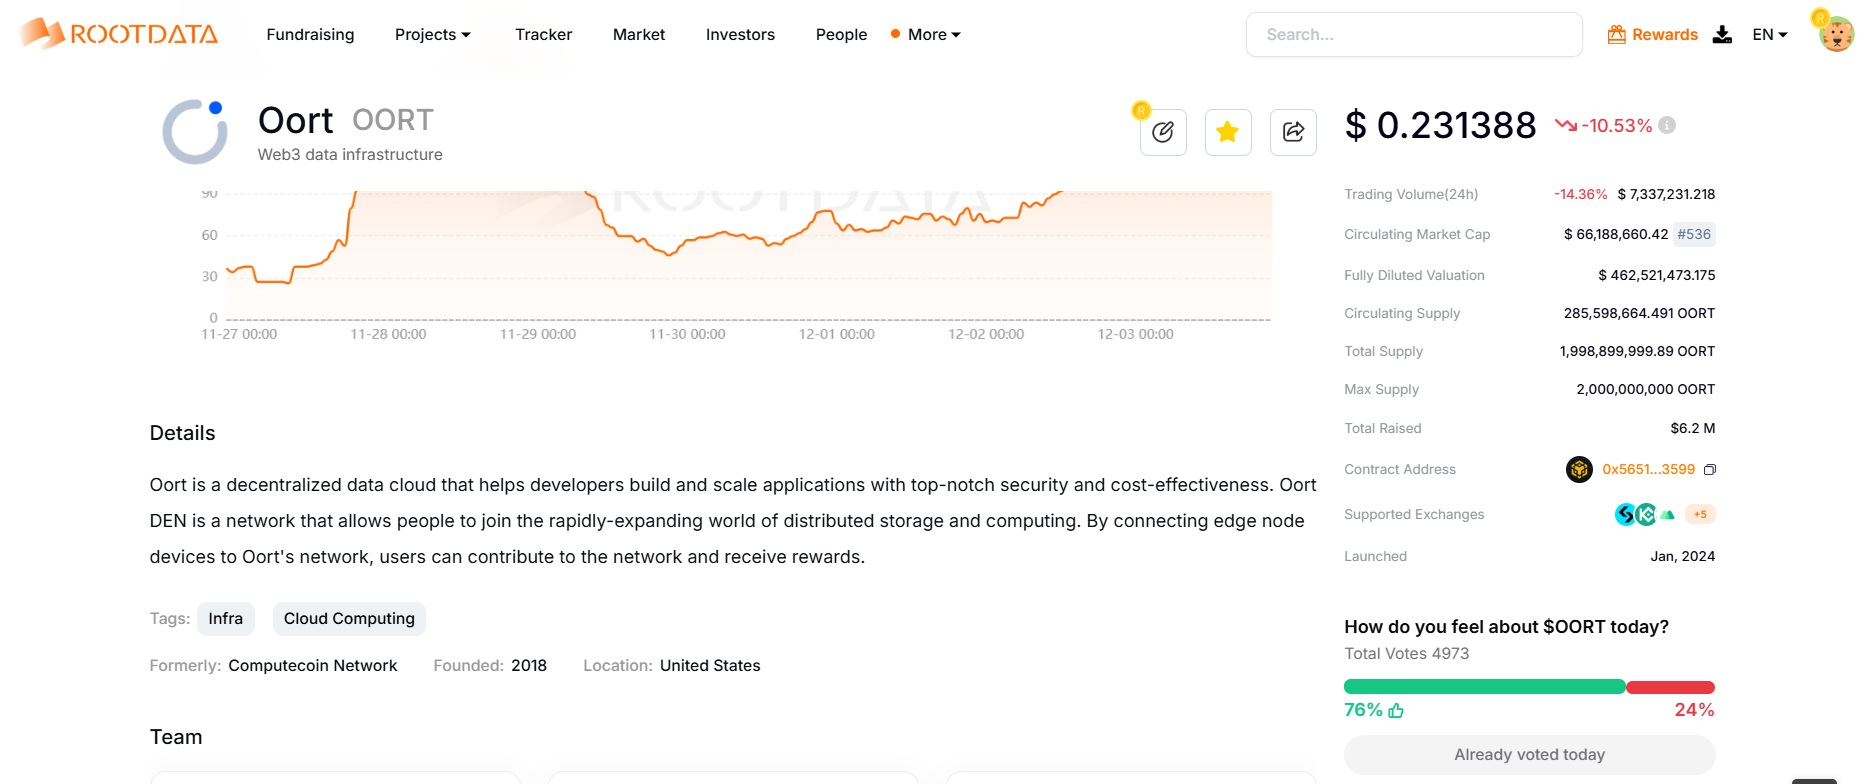Click the price change info icon

[x=1667, y=125]
